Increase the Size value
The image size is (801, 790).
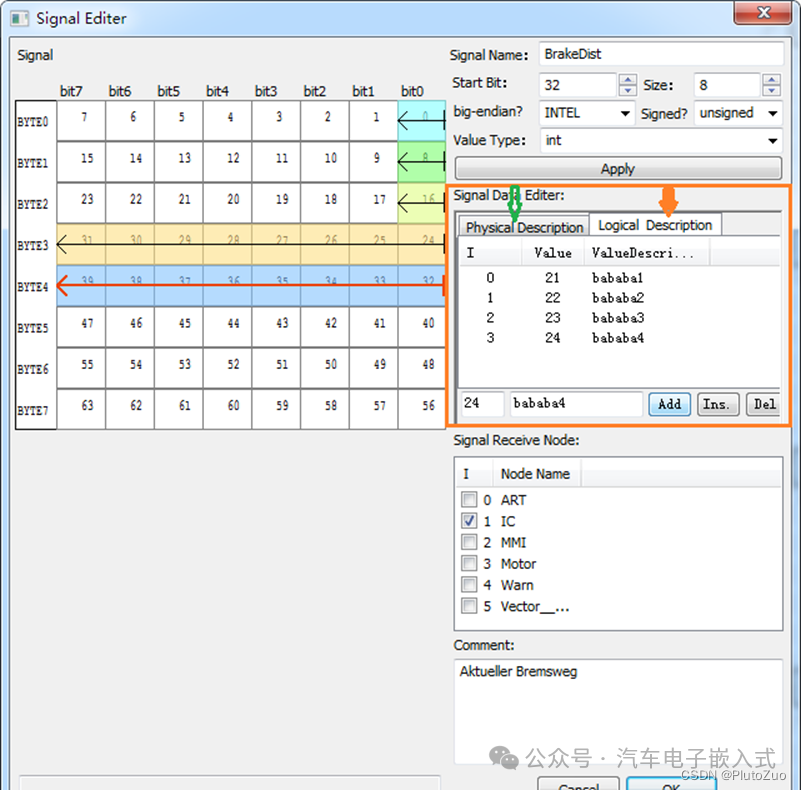point(771,79)
